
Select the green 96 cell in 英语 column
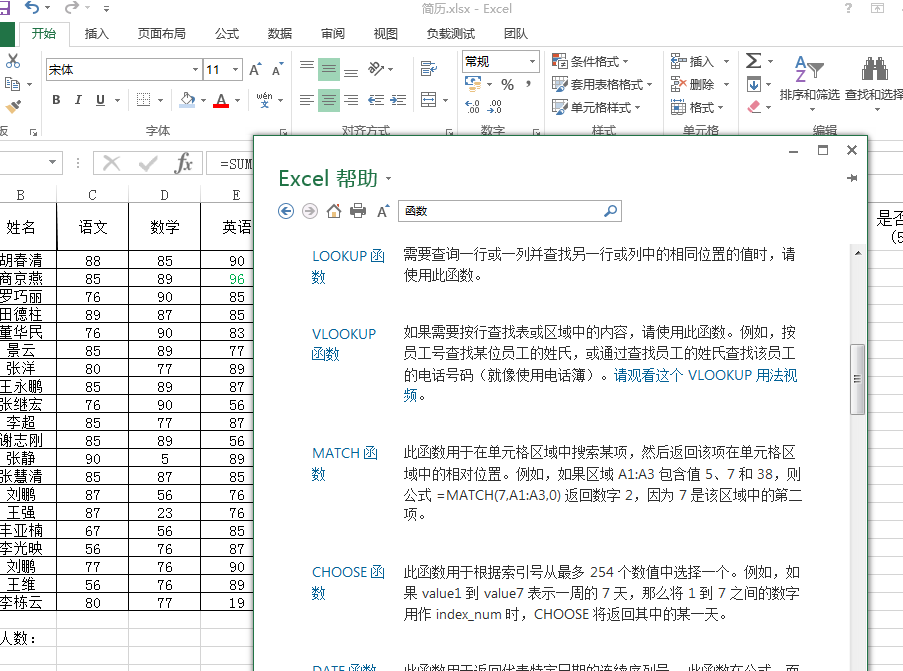coord(237,279)
